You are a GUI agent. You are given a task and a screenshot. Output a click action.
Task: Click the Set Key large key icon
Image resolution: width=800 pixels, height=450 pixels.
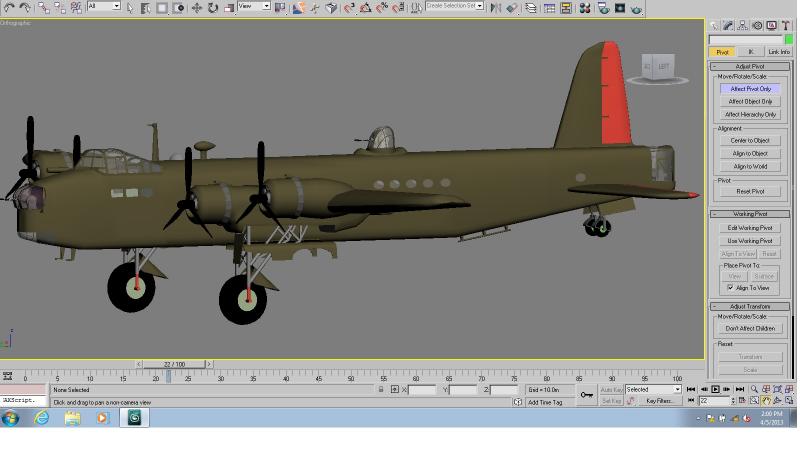[x=587, y=395]
